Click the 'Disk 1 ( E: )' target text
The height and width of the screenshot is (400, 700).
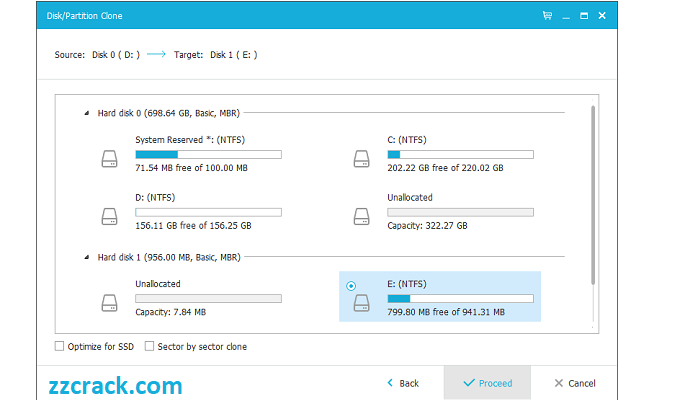click(x=234, y=55)
